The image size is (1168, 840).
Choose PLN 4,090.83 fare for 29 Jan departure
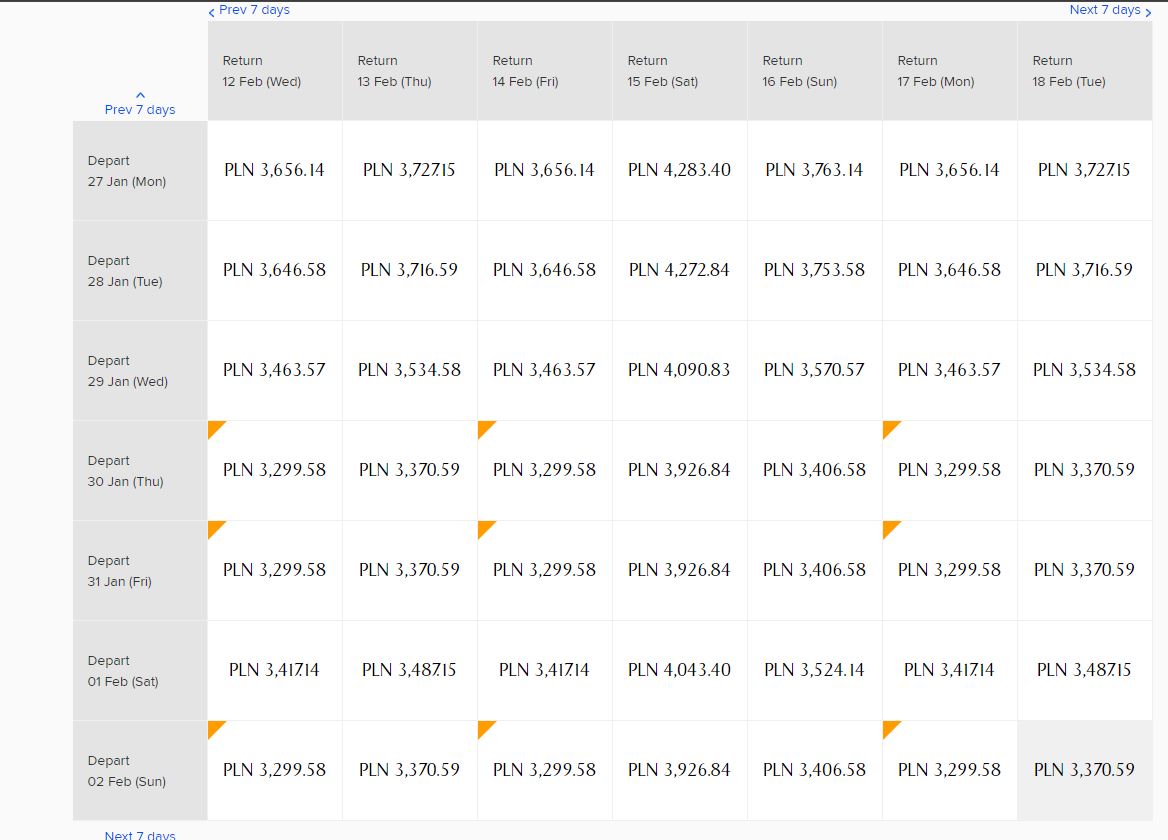point(679,370)
